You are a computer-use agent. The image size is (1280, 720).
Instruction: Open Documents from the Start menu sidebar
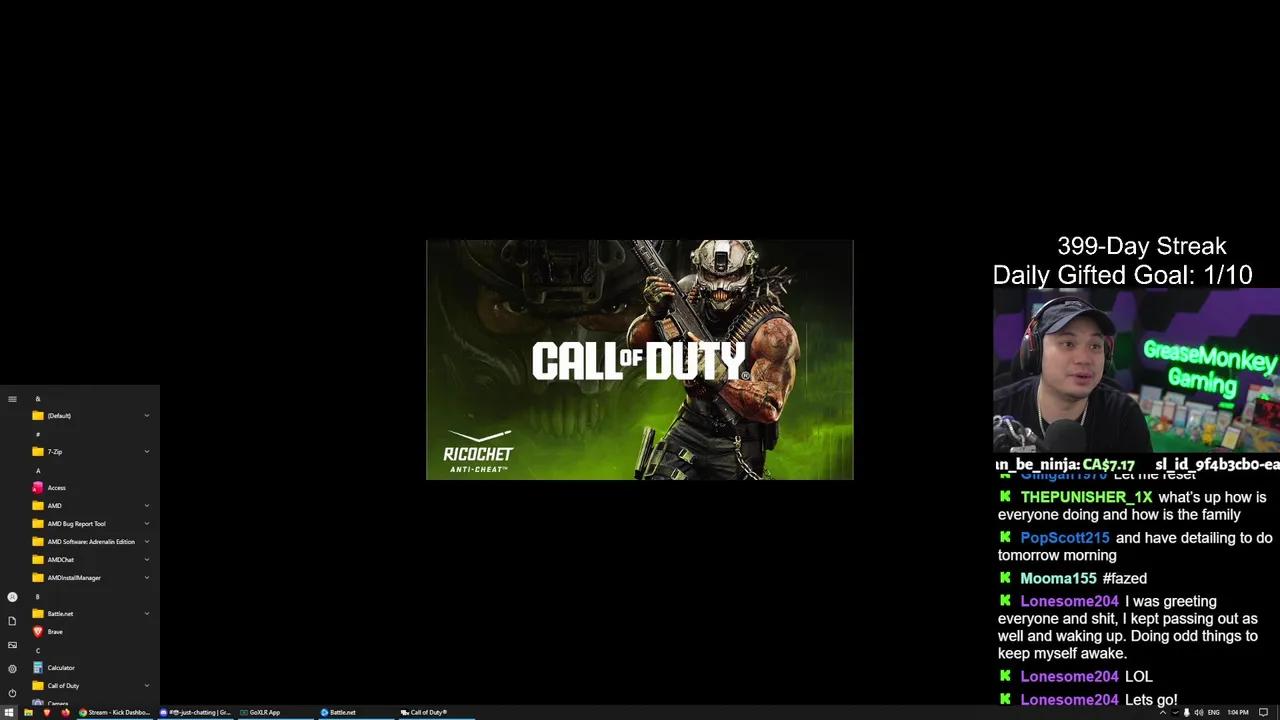[12, 621]
